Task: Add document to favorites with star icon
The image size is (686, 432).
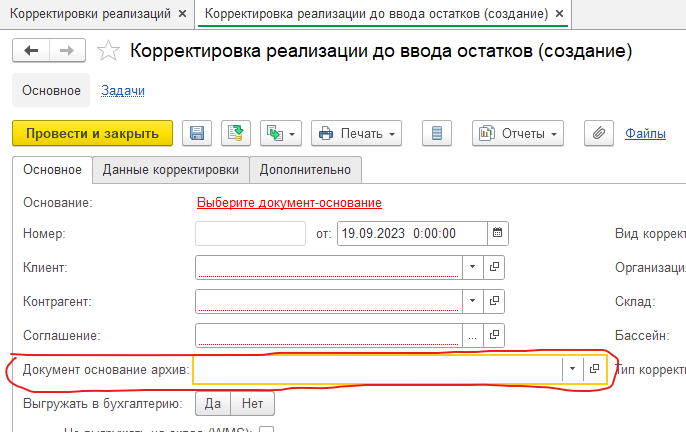Action: coord(111,52)
